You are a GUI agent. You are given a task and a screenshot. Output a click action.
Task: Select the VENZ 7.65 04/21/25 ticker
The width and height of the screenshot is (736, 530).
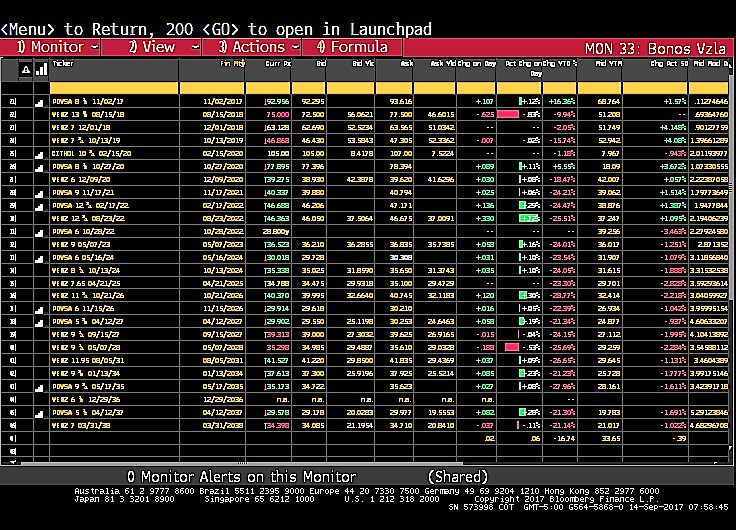pyautogui.click(x=85, y=284)
